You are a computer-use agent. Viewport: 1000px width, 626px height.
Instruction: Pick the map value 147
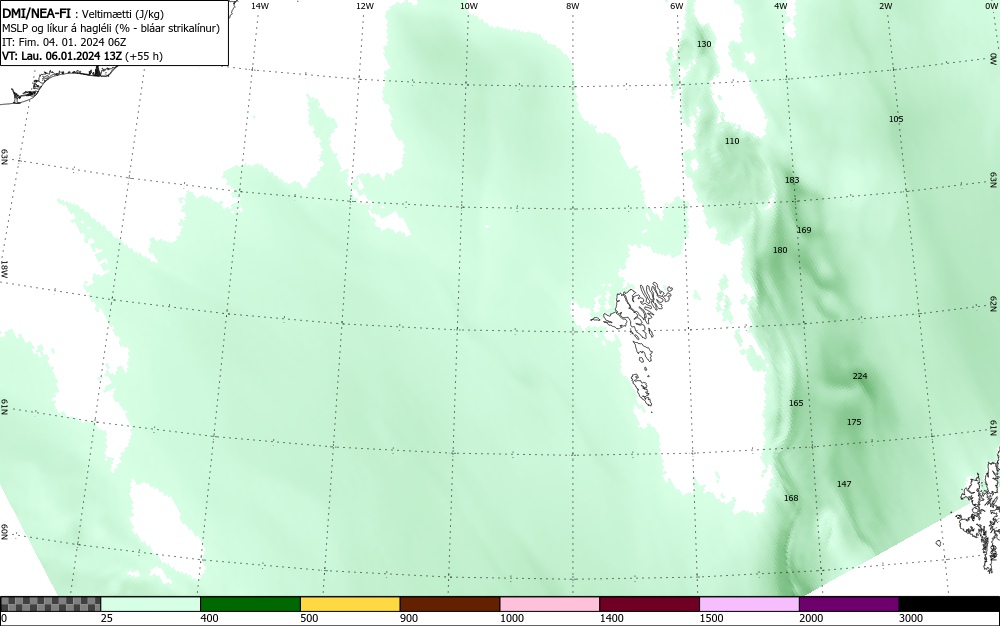click(844, 484)
